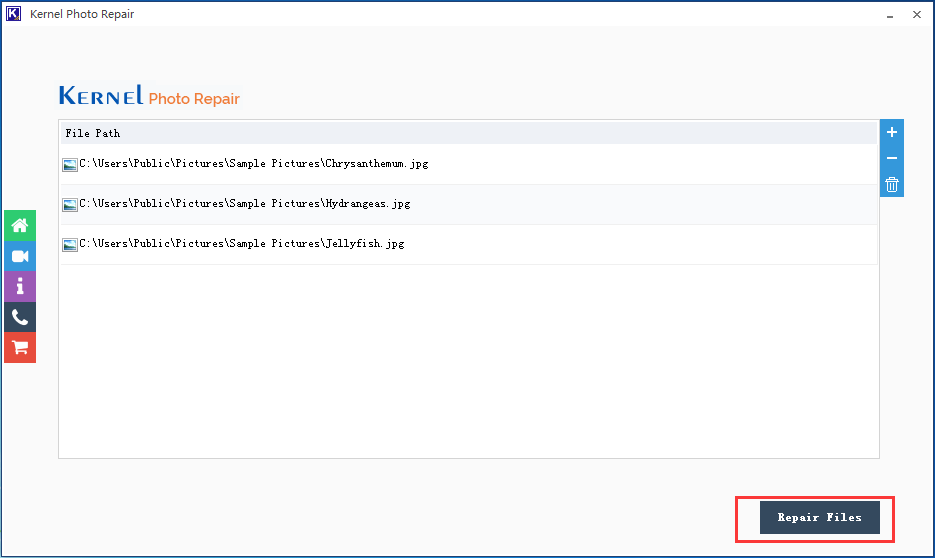Image resolution: width=935 pixels, height=558 pixels.
Task: Open the phone contact sidebar icon
Action: point(20,317)
